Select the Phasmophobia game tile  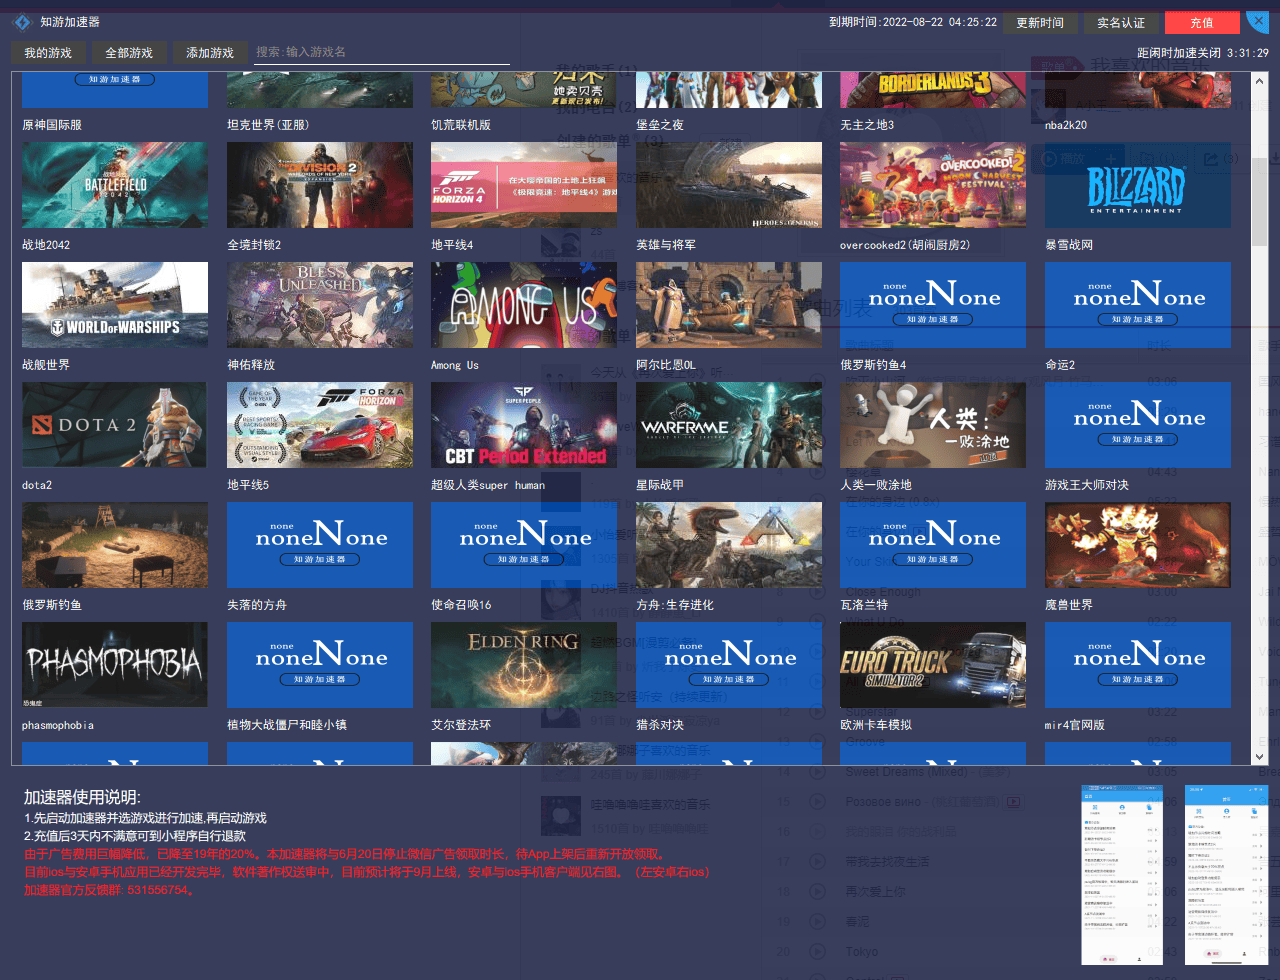click(x=115, y=665)
